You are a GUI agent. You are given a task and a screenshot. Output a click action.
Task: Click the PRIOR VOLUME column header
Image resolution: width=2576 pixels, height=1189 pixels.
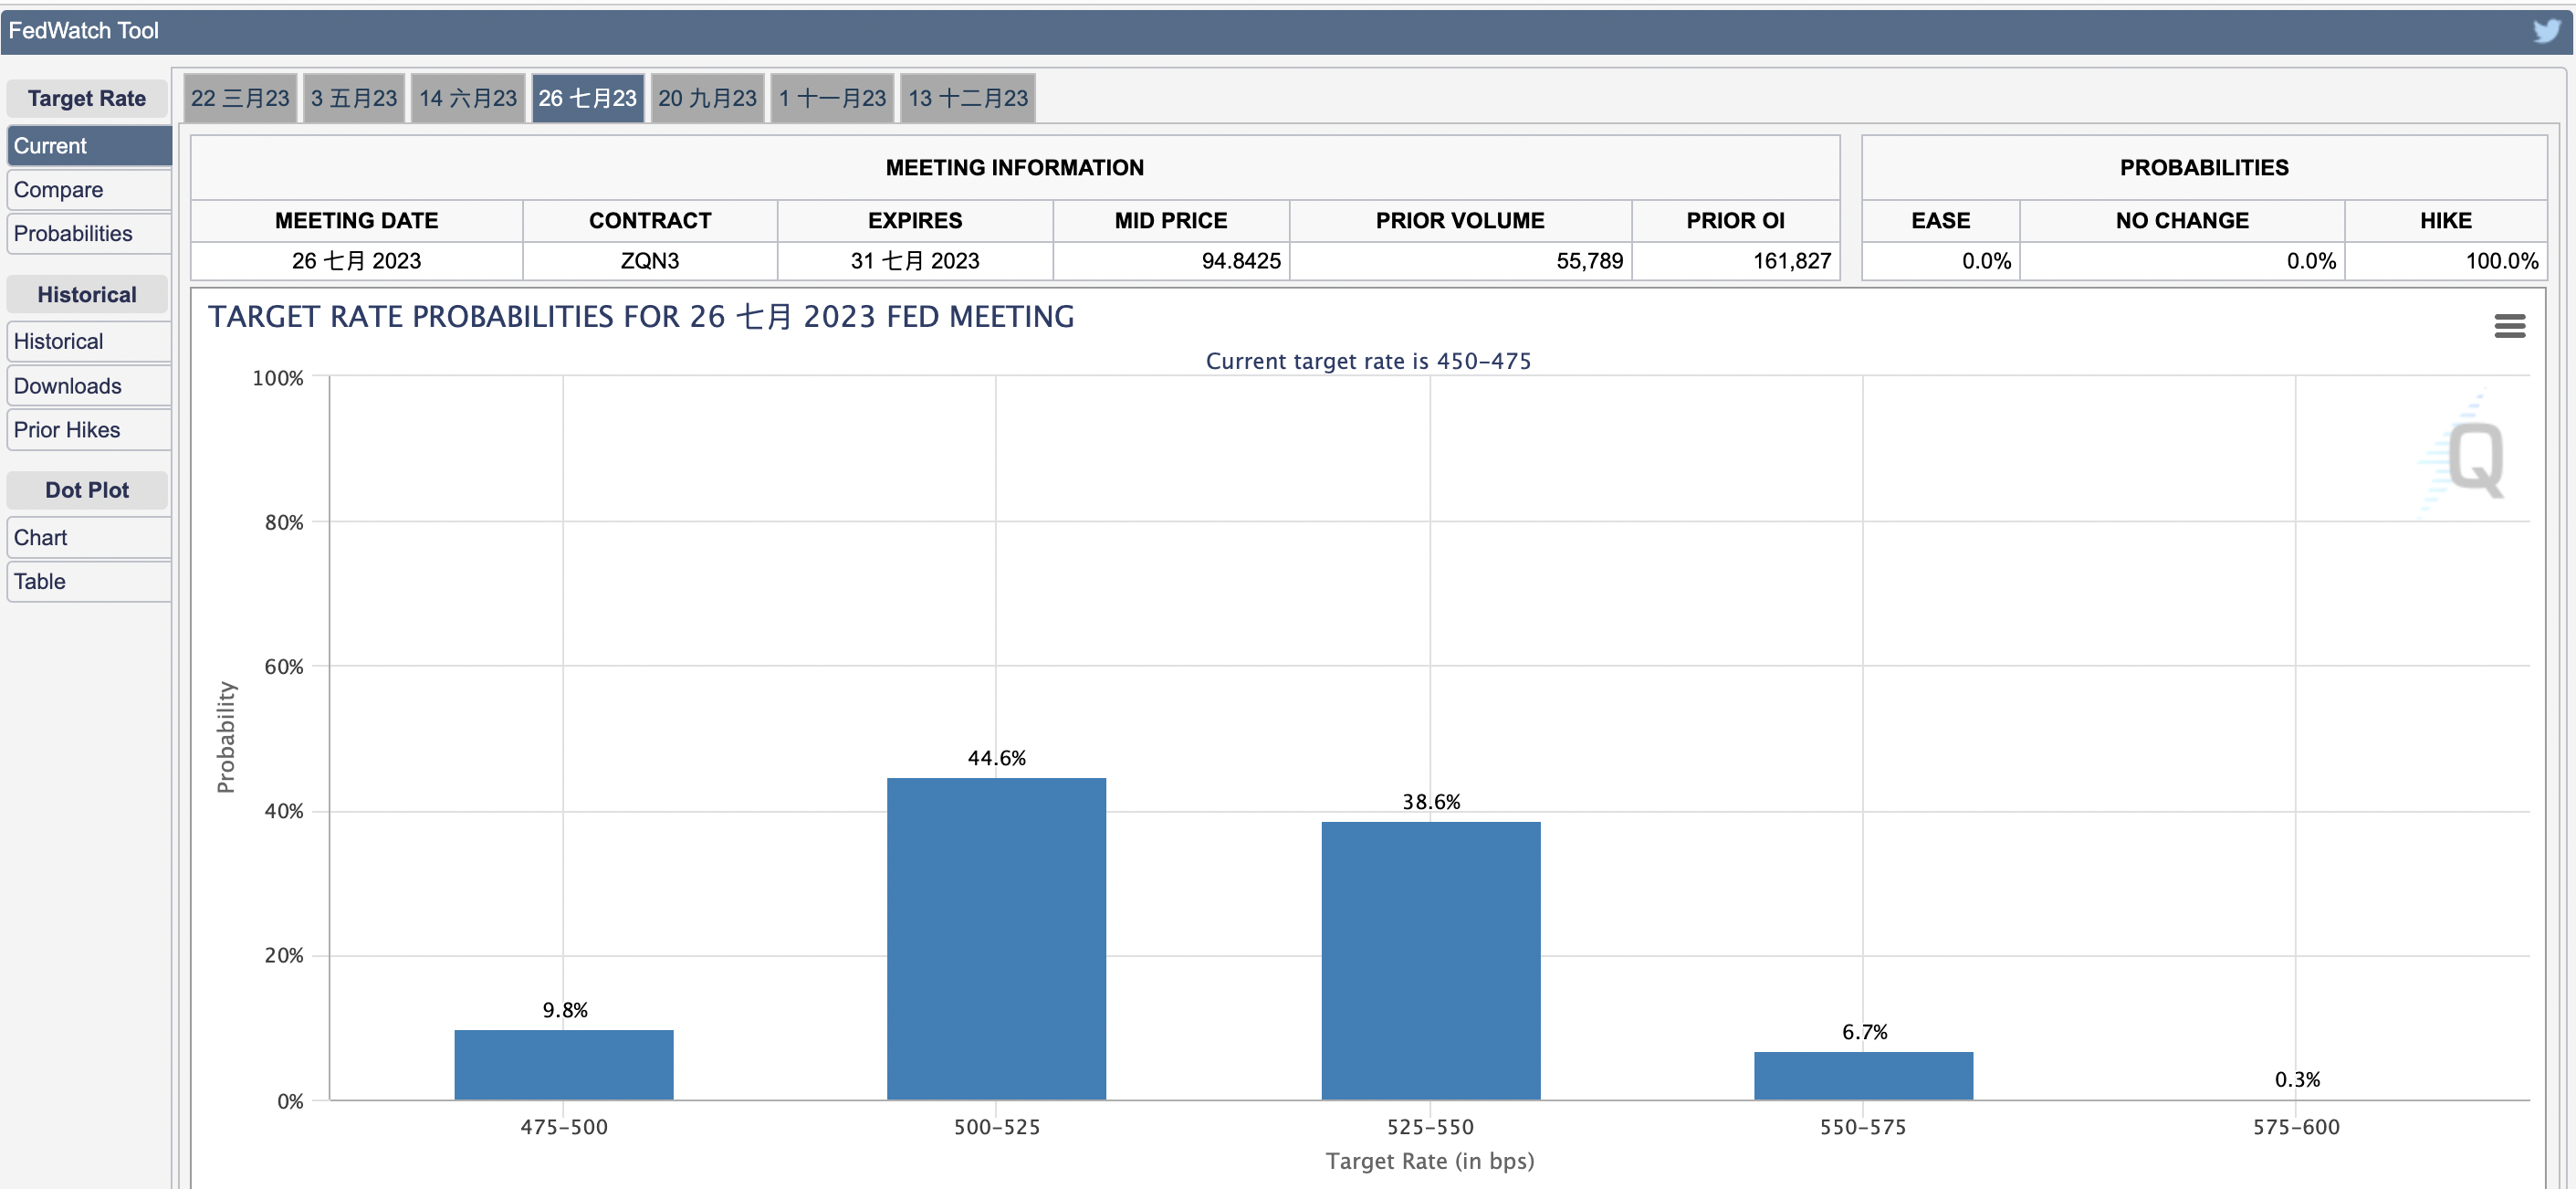[x=1460, y=221]
